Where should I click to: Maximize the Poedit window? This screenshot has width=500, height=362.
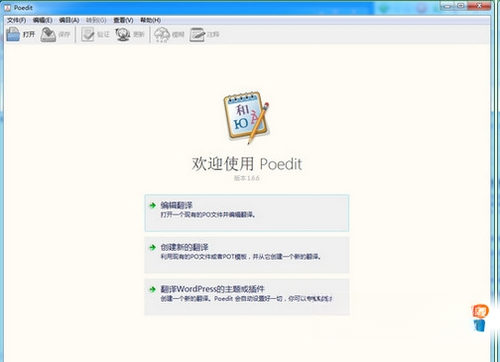461,6
